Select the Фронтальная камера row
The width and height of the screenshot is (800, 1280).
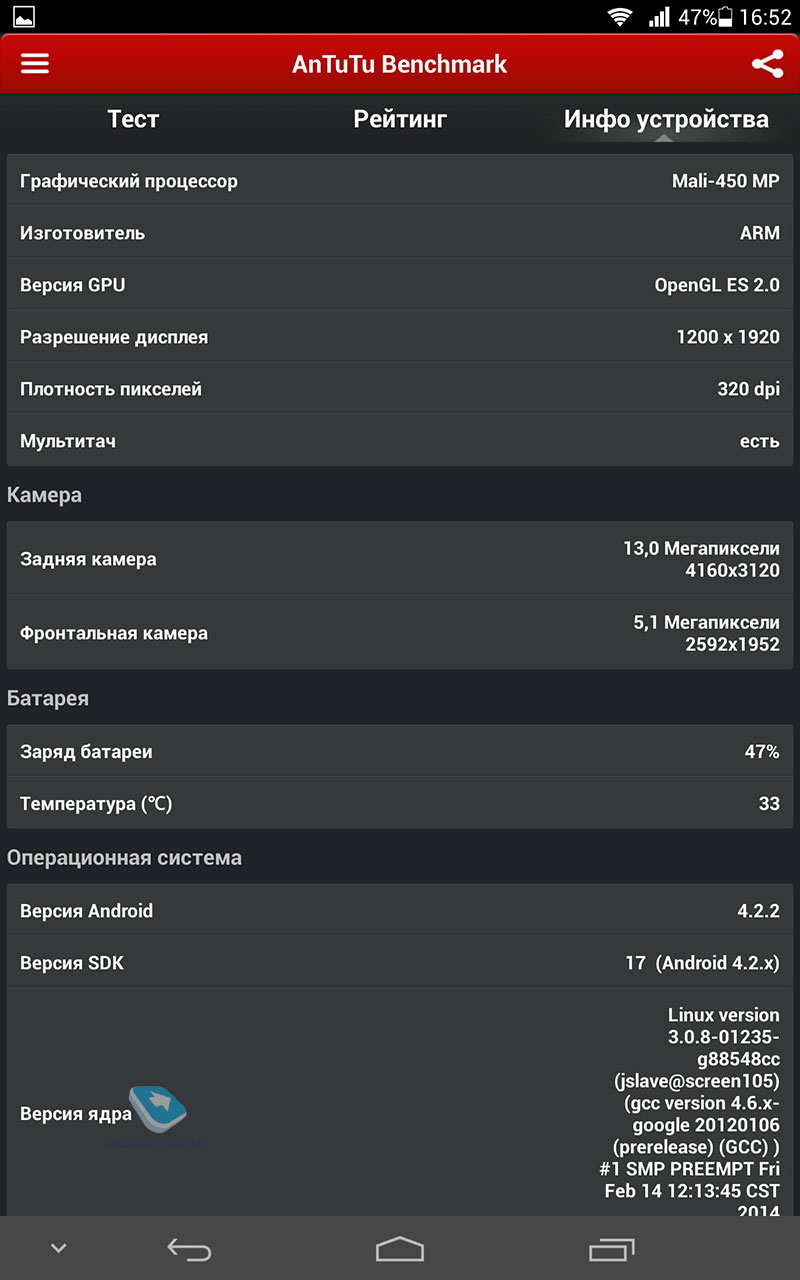point(400,633)
